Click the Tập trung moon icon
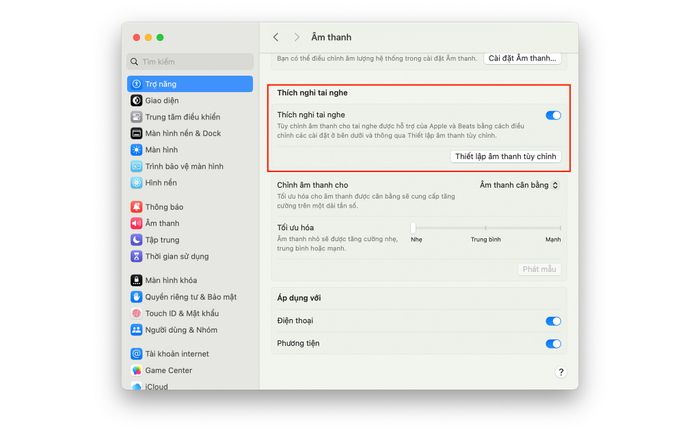 pyautogui.click(x=137, y=240)
